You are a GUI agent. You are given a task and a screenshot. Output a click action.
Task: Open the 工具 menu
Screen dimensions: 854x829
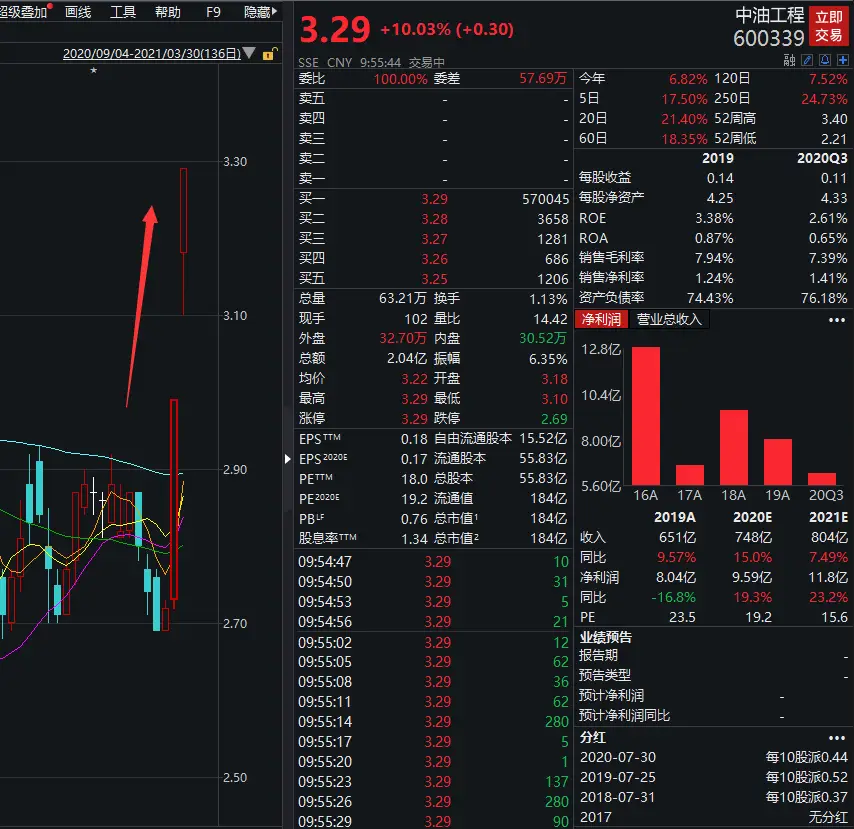pos(122,12)
